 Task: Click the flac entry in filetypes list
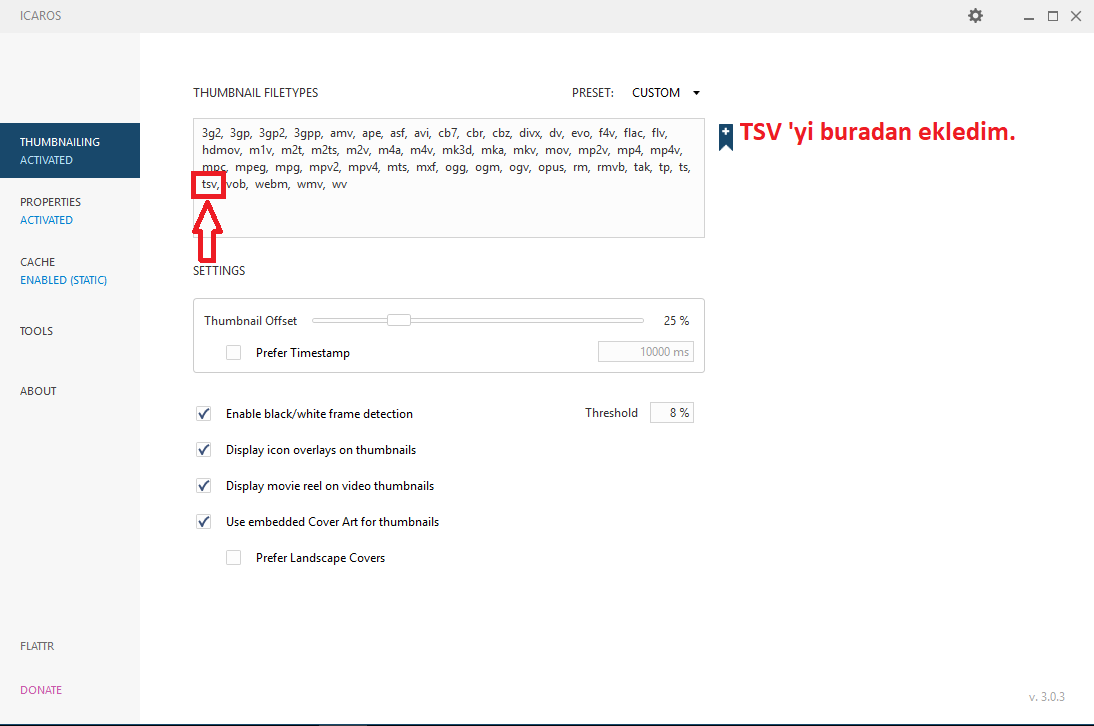(633, 133)
